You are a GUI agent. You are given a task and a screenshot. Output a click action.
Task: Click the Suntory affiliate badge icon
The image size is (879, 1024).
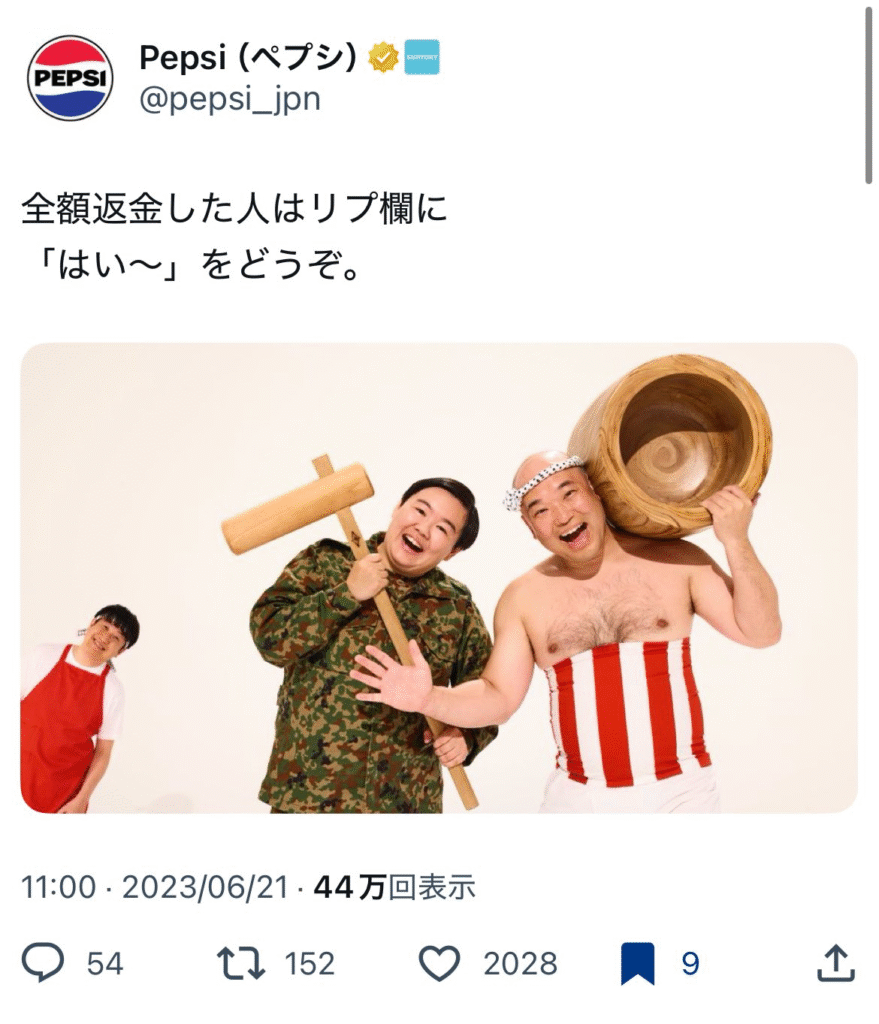tap(422, 57)
